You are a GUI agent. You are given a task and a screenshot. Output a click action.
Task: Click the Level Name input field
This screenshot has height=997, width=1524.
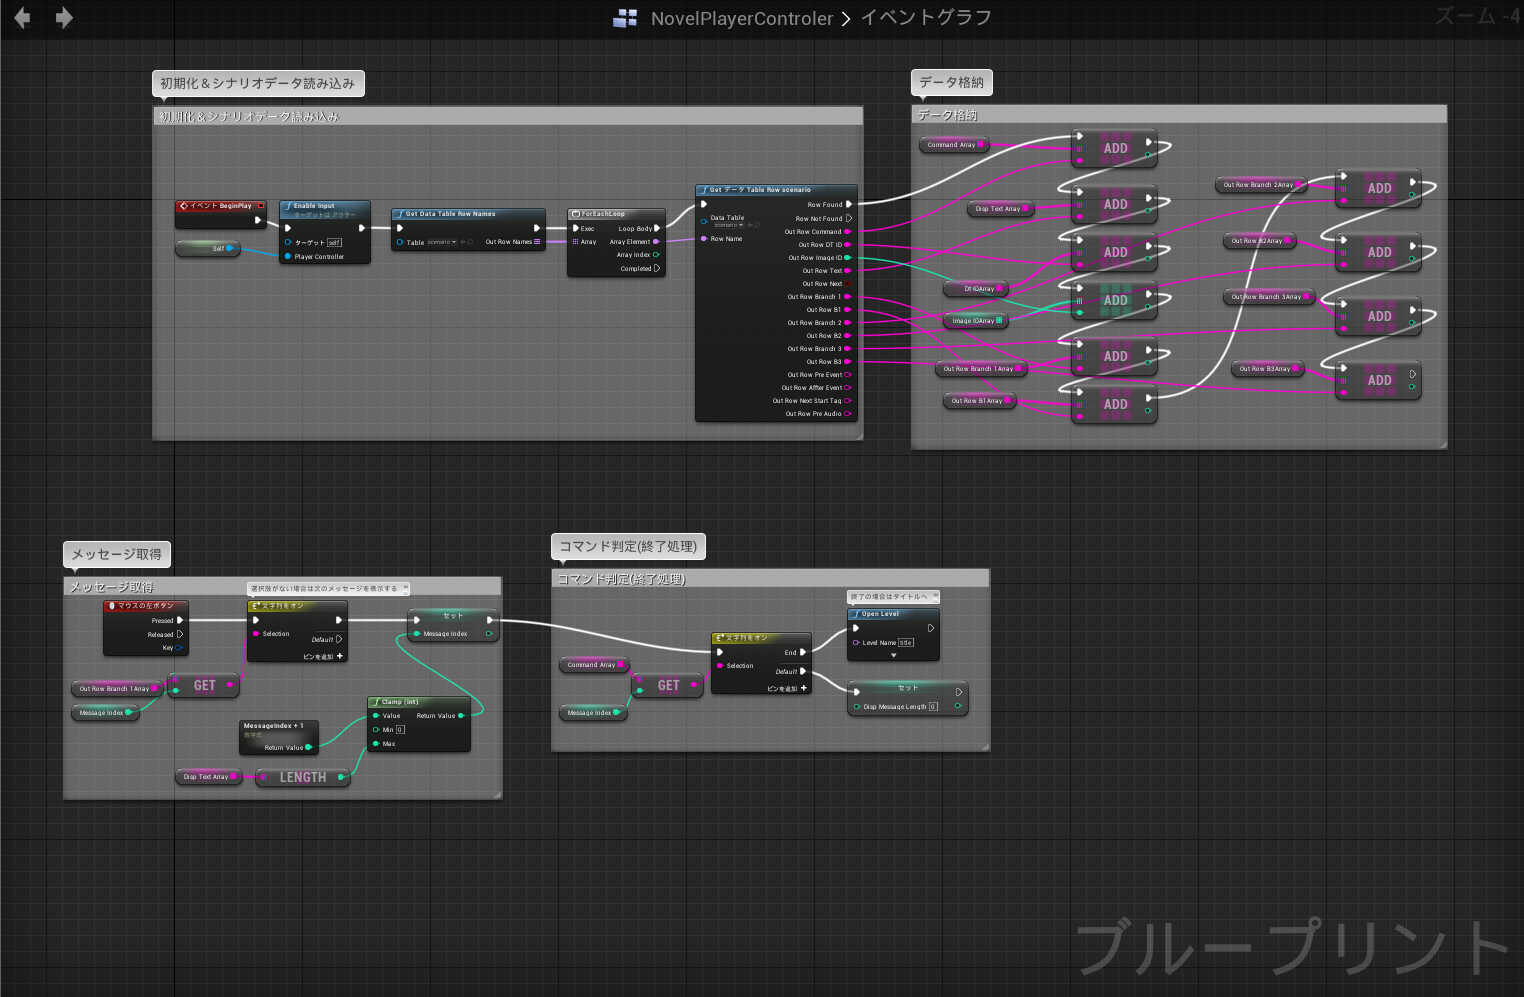(905, 643)
